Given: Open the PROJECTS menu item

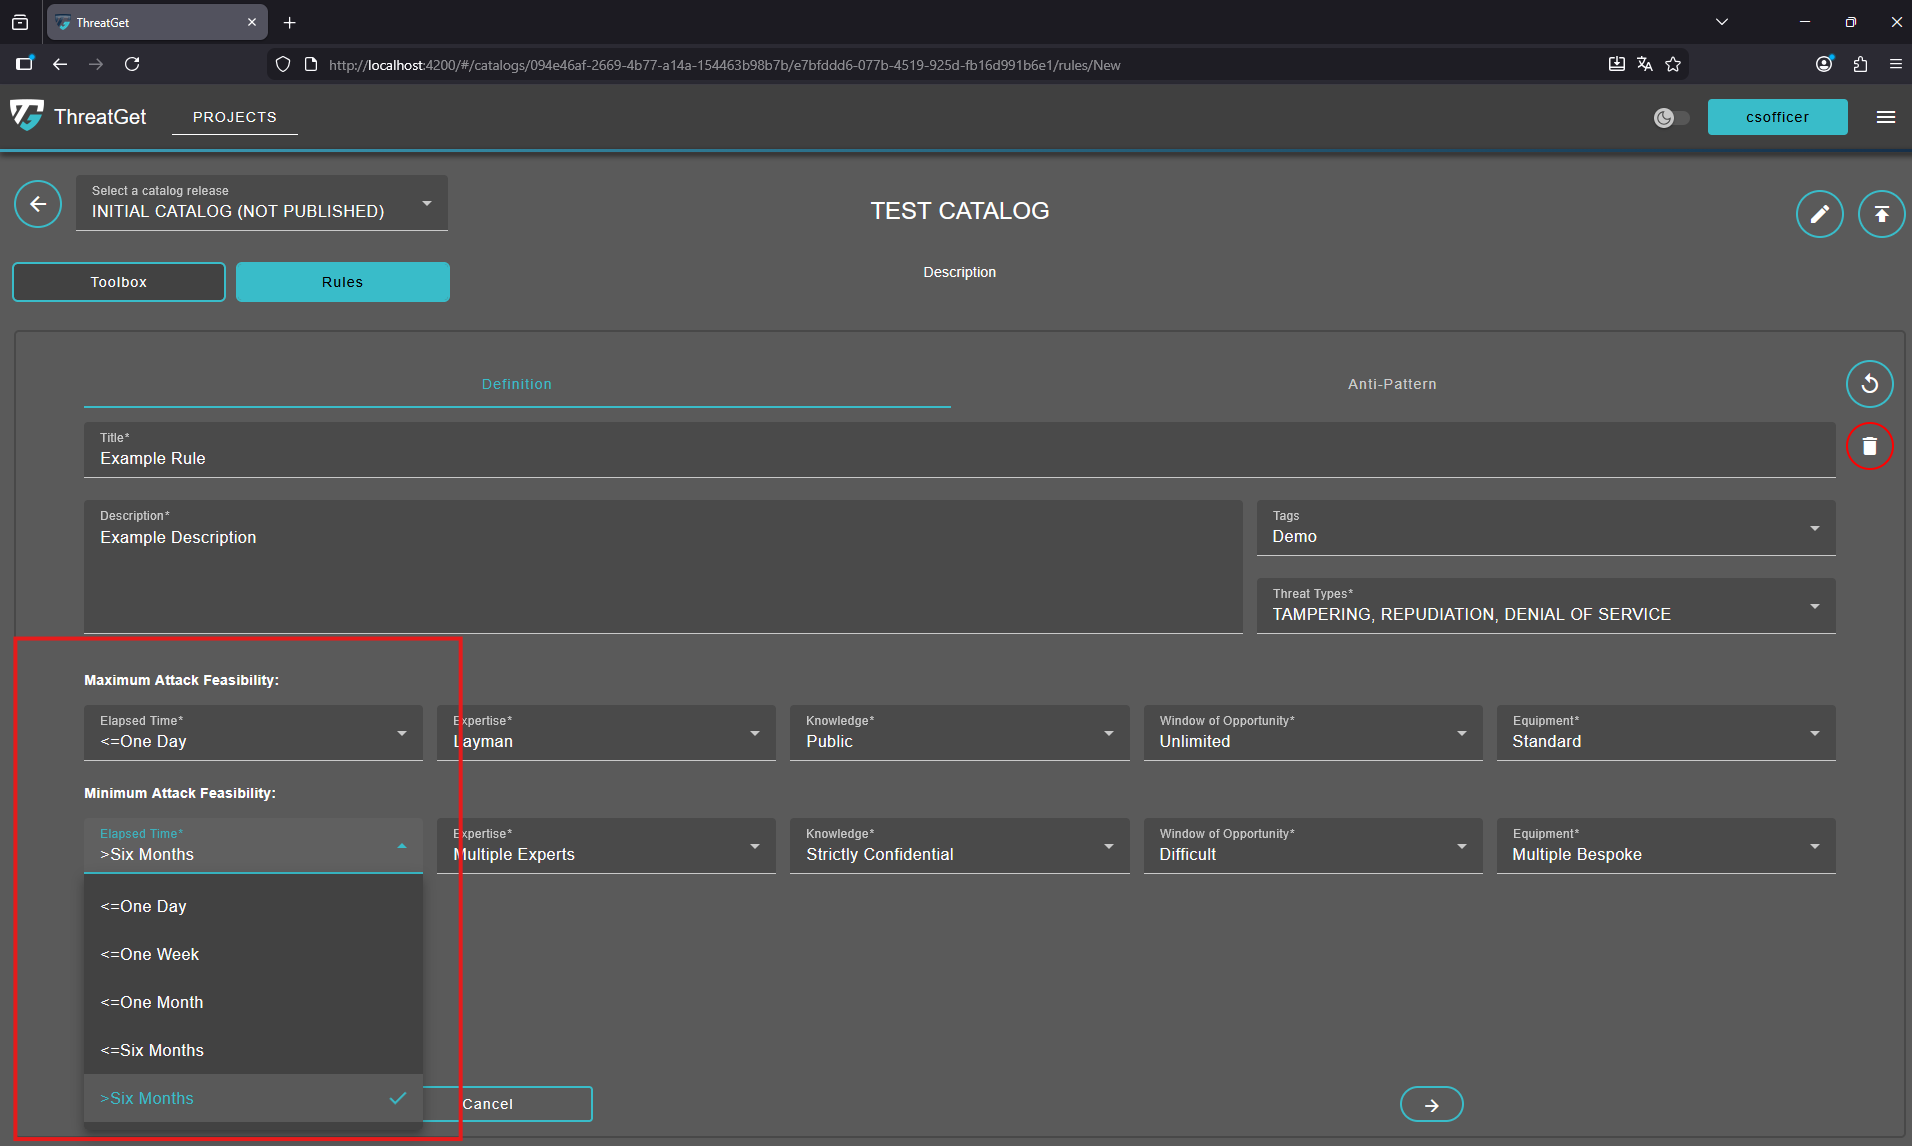Looking at the screenshot, I should 234,117.
